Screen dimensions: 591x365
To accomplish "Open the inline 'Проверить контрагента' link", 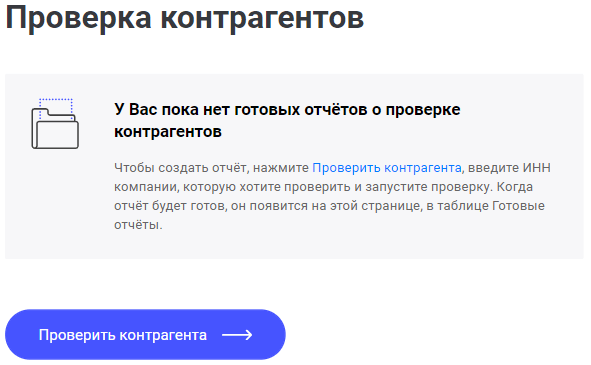I will (387, 167).
